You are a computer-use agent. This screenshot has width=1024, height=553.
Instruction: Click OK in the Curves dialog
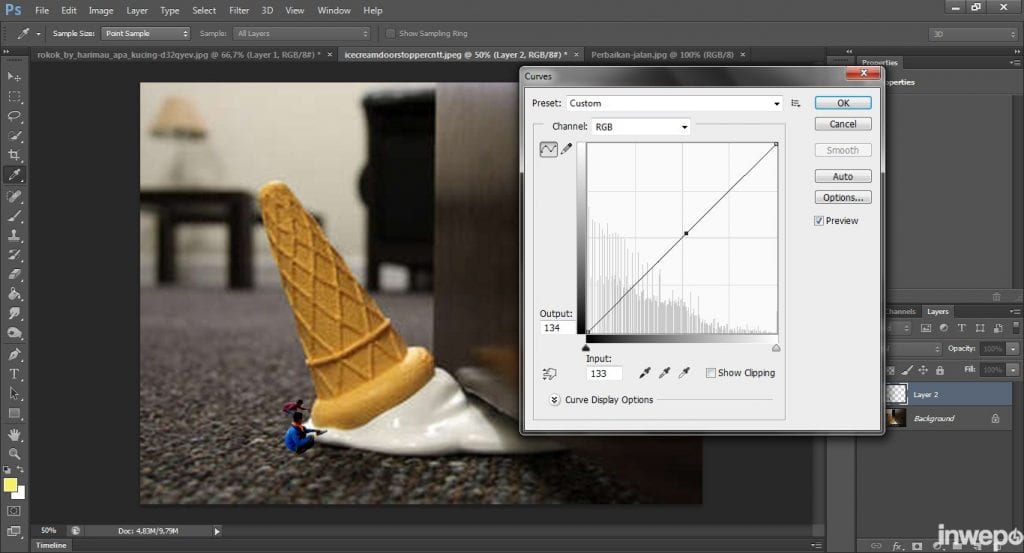tap(842, 103)
